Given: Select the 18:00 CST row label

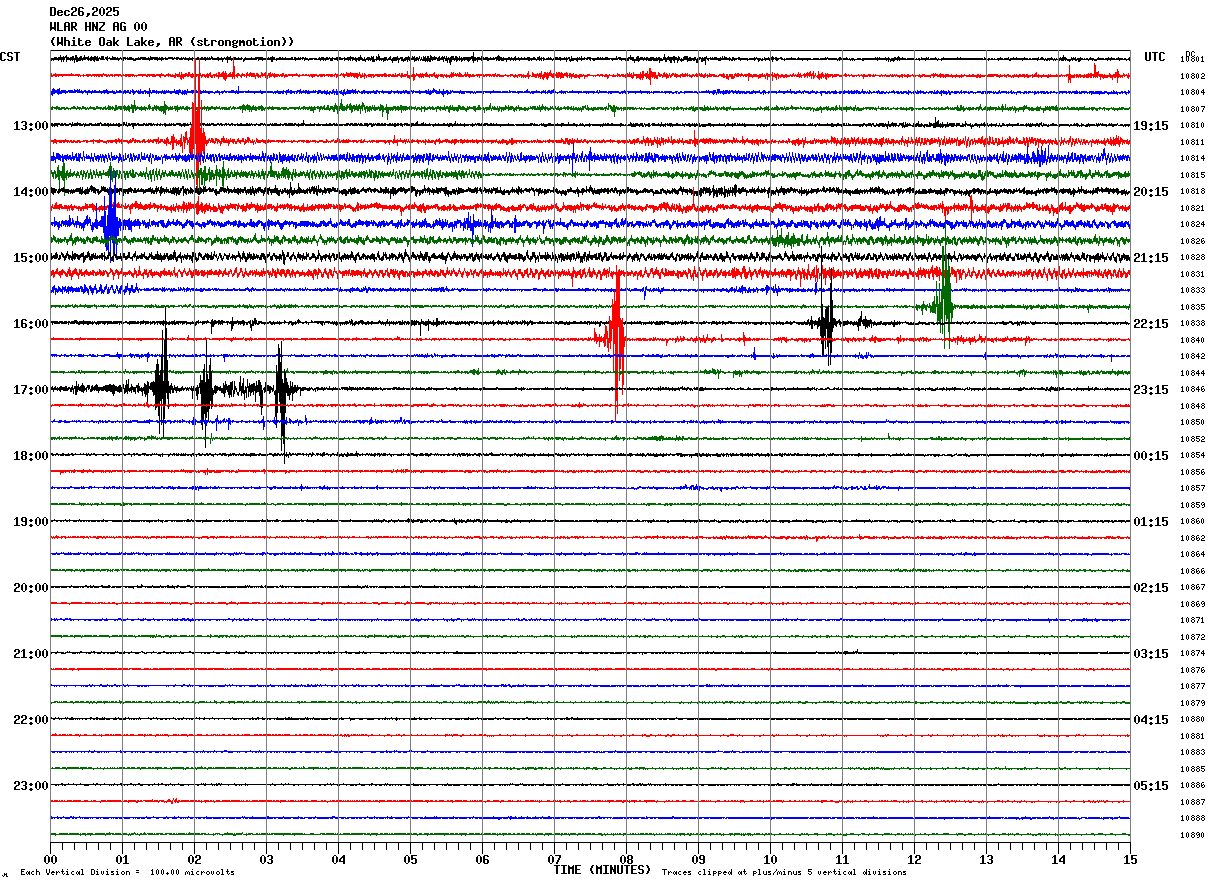Looking at the screenshot, I should pyautogui.click(x=30, y=456).
